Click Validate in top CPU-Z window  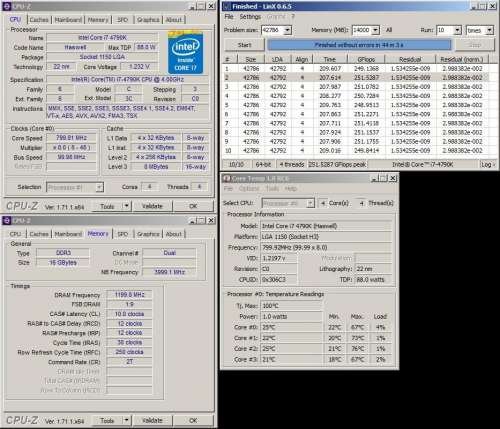coord(152,206)
